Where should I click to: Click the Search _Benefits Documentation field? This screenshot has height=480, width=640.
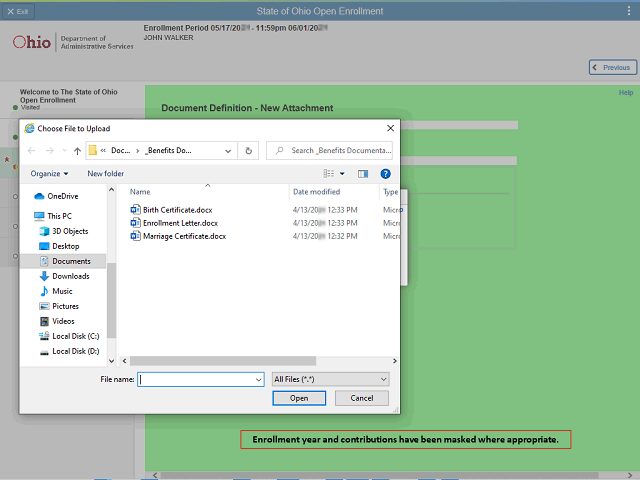pyautogui.click(x=329, y=151)
